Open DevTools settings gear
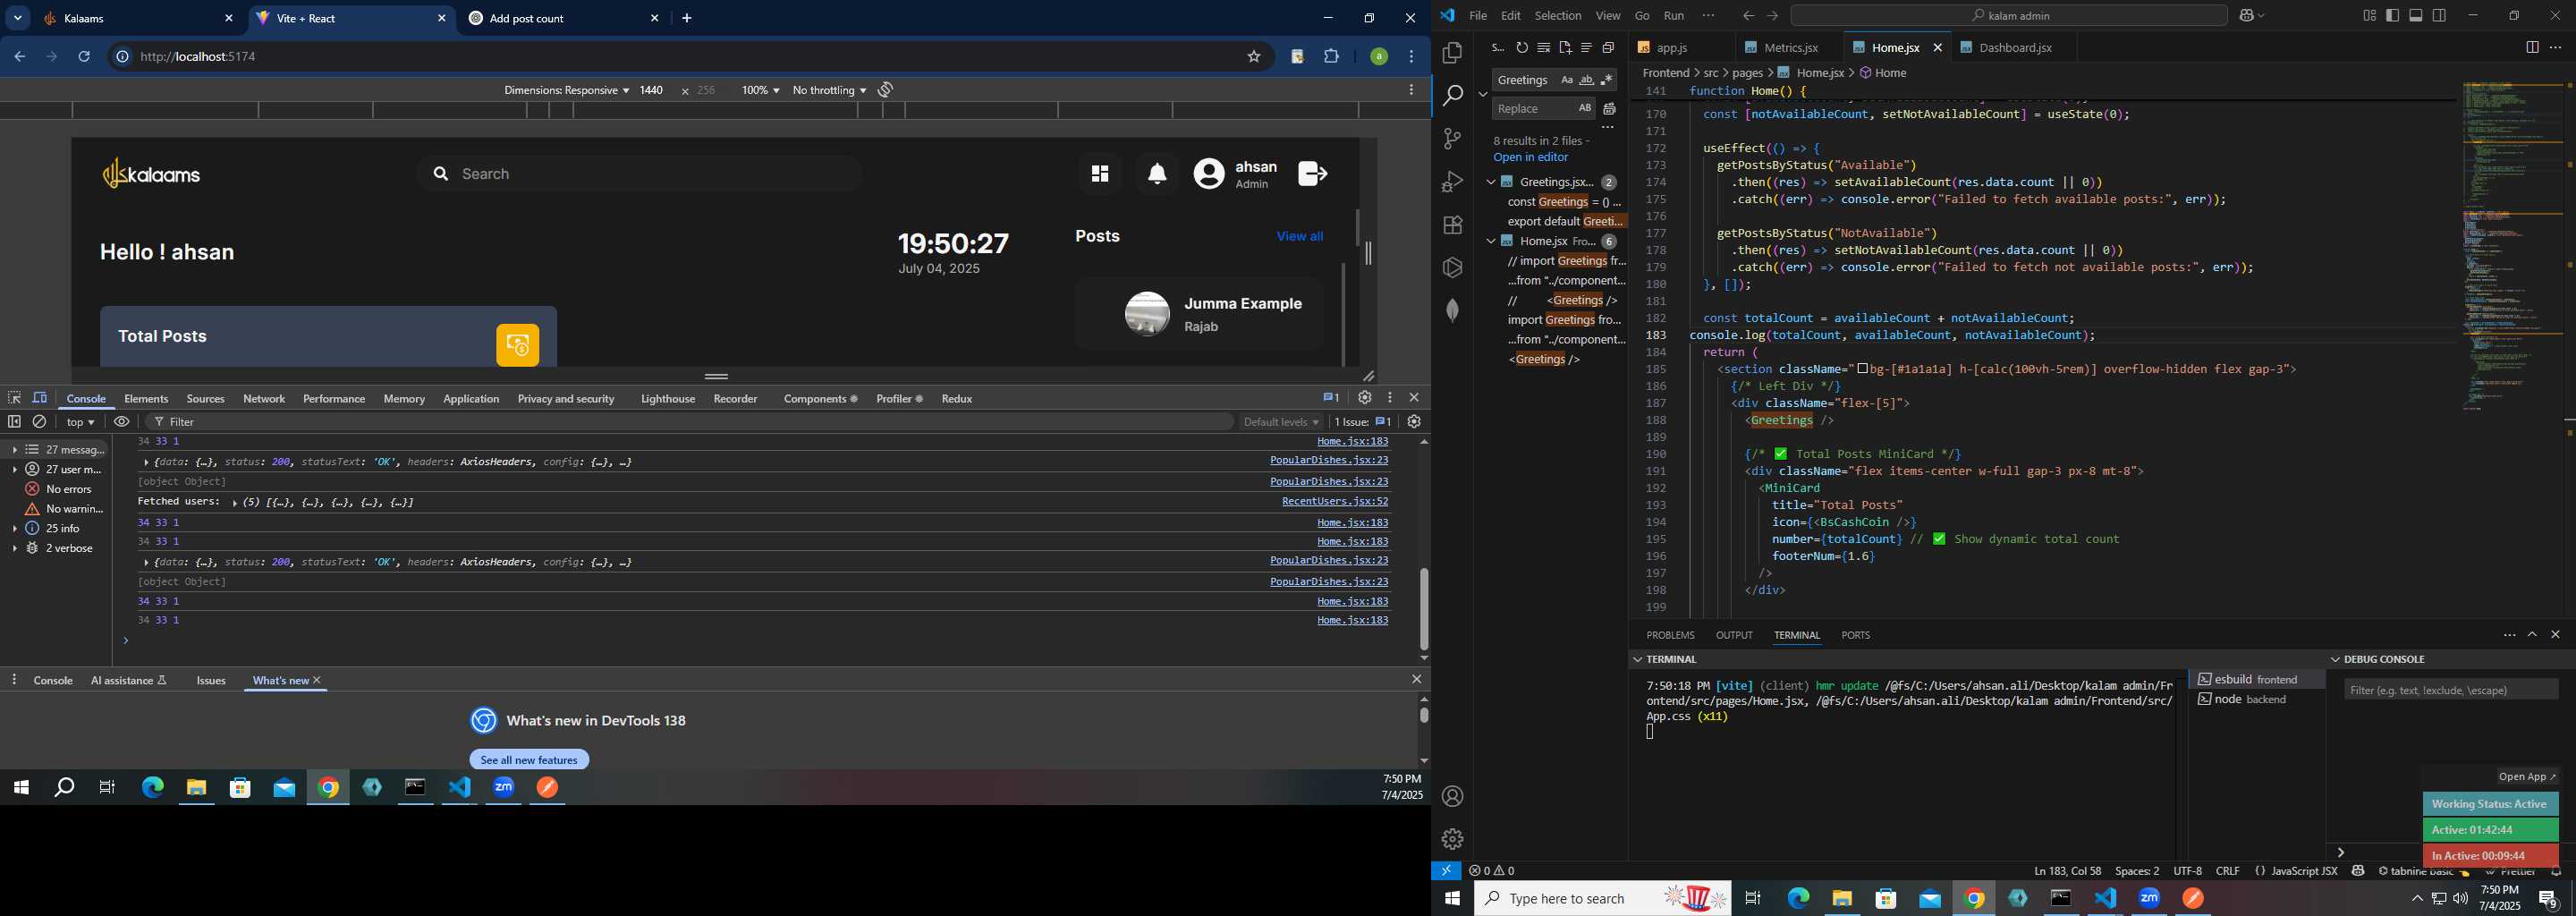Viewport: 2576px width, 916px height. [1365, 398]
